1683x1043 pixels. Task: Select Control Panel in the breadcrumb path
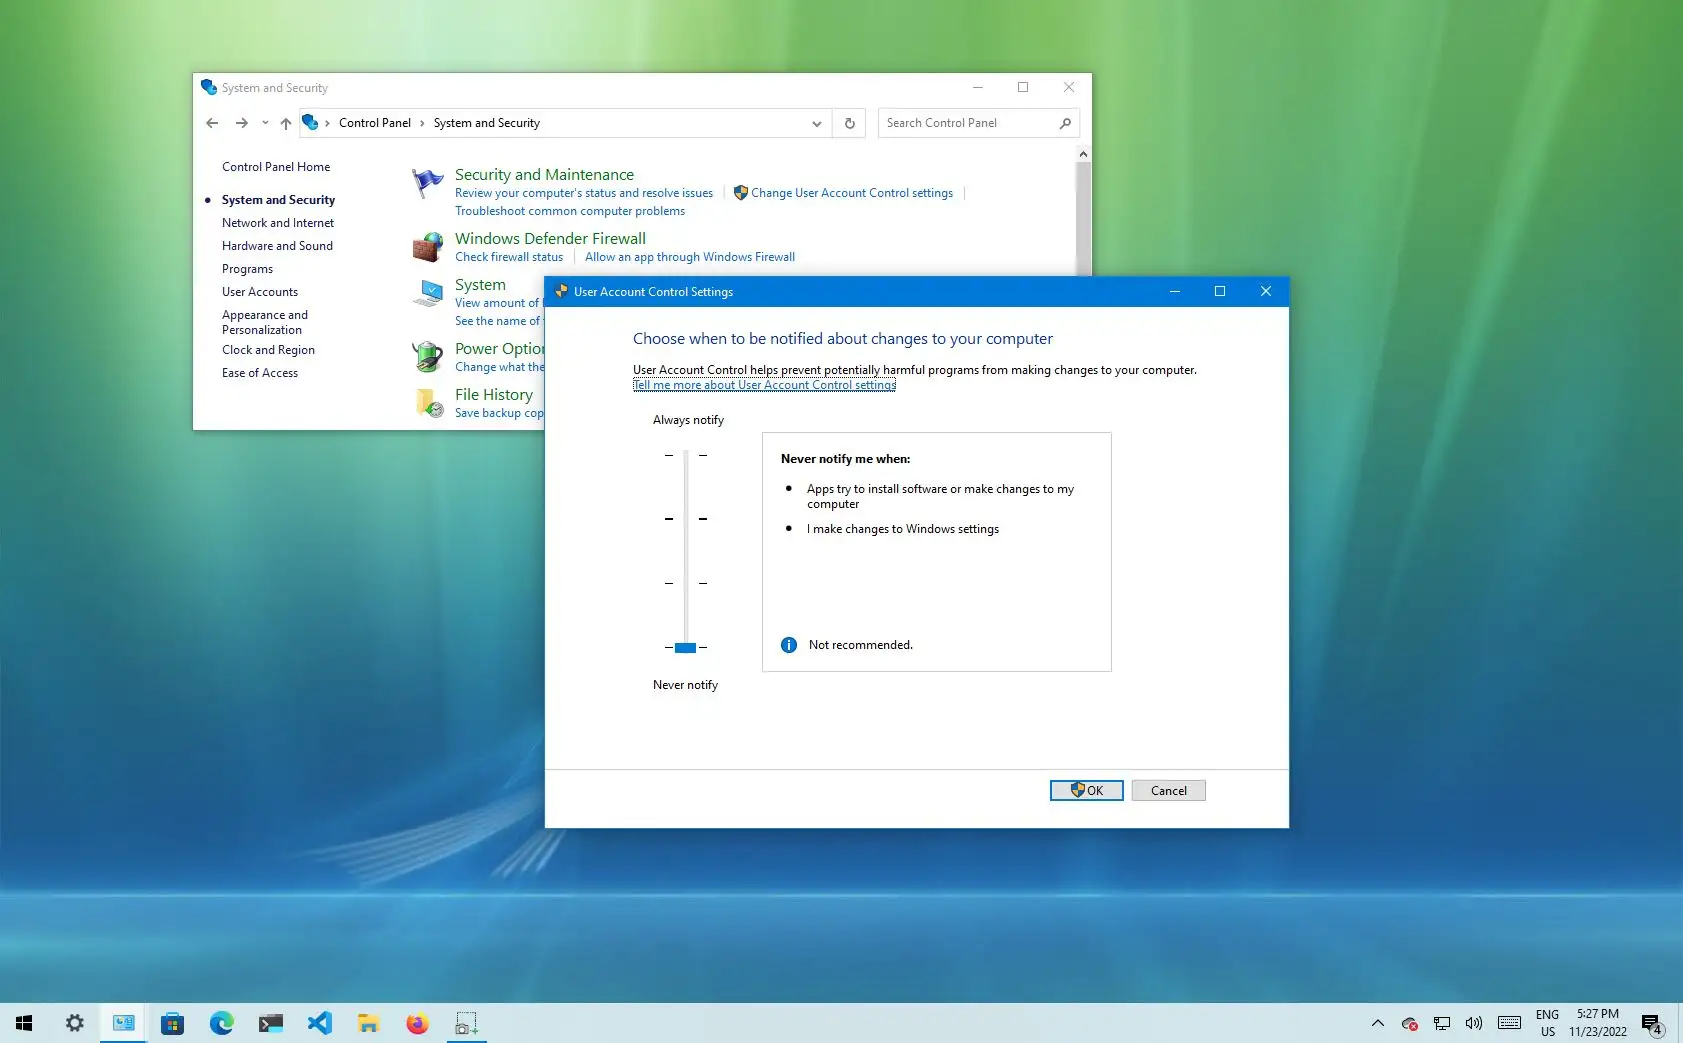point(375,122)
